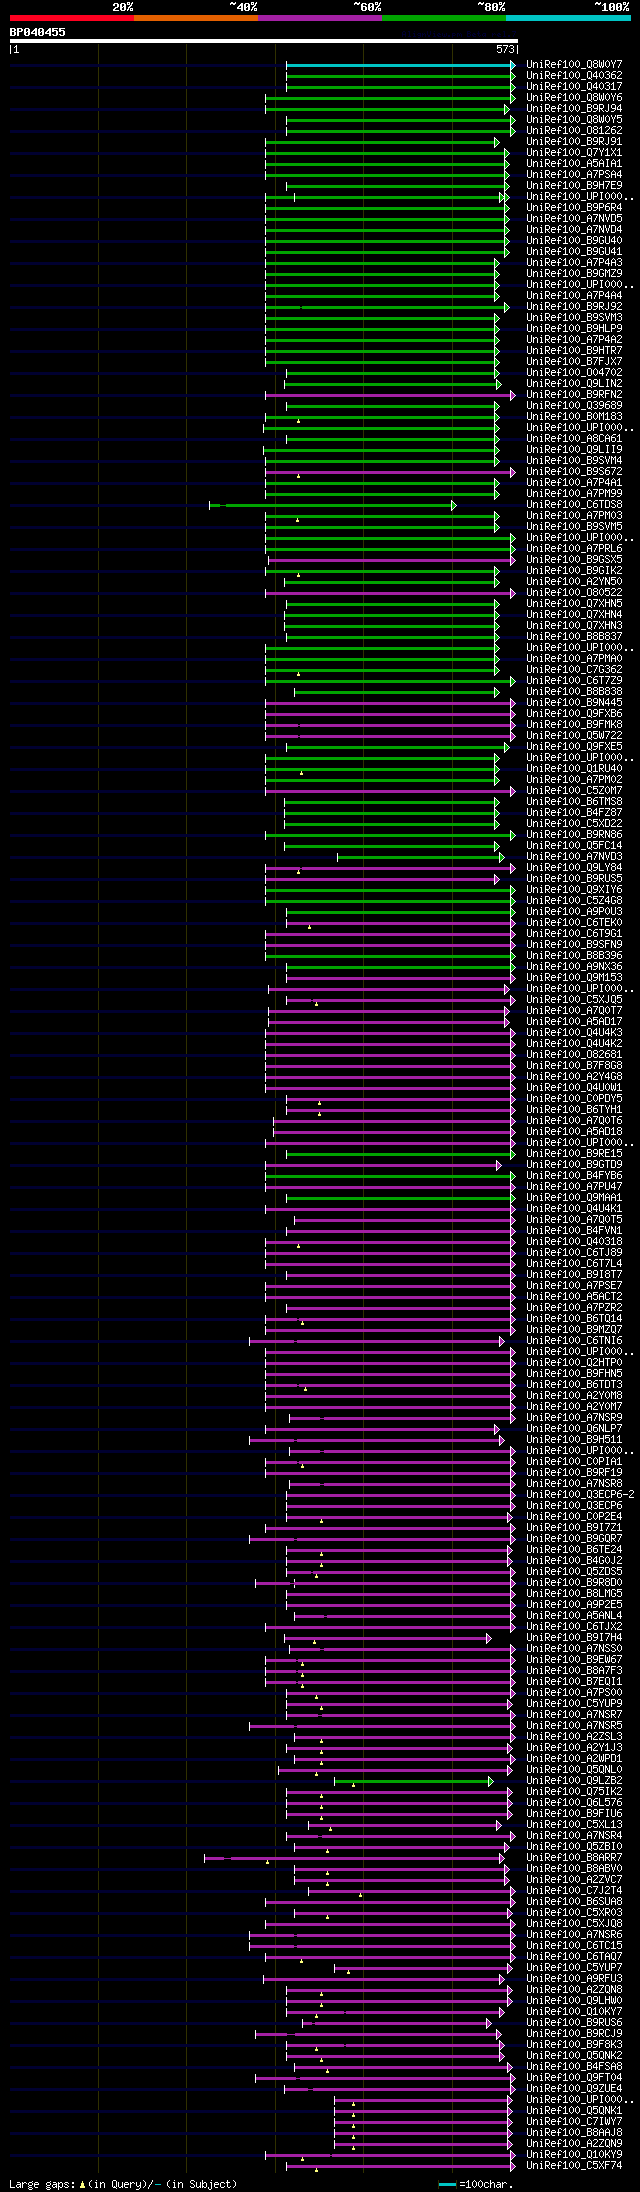Click the purple alignment bar of UniRef100_B9RFN2
This screenshot has height=2192, width=640.
click(390, 395)
